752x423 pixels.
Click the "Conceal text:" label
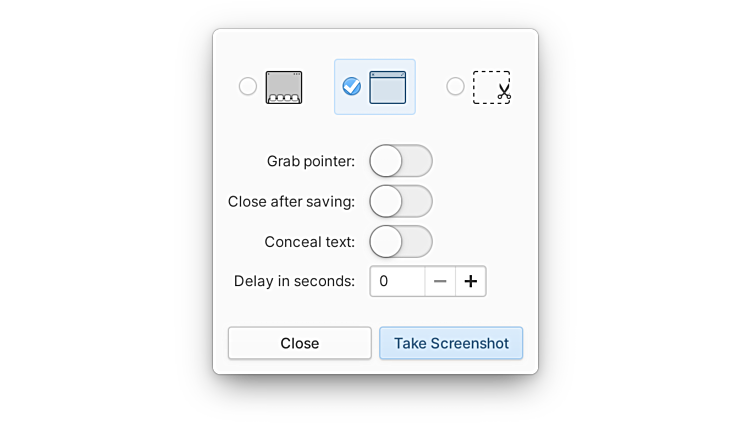click(309, 241)
